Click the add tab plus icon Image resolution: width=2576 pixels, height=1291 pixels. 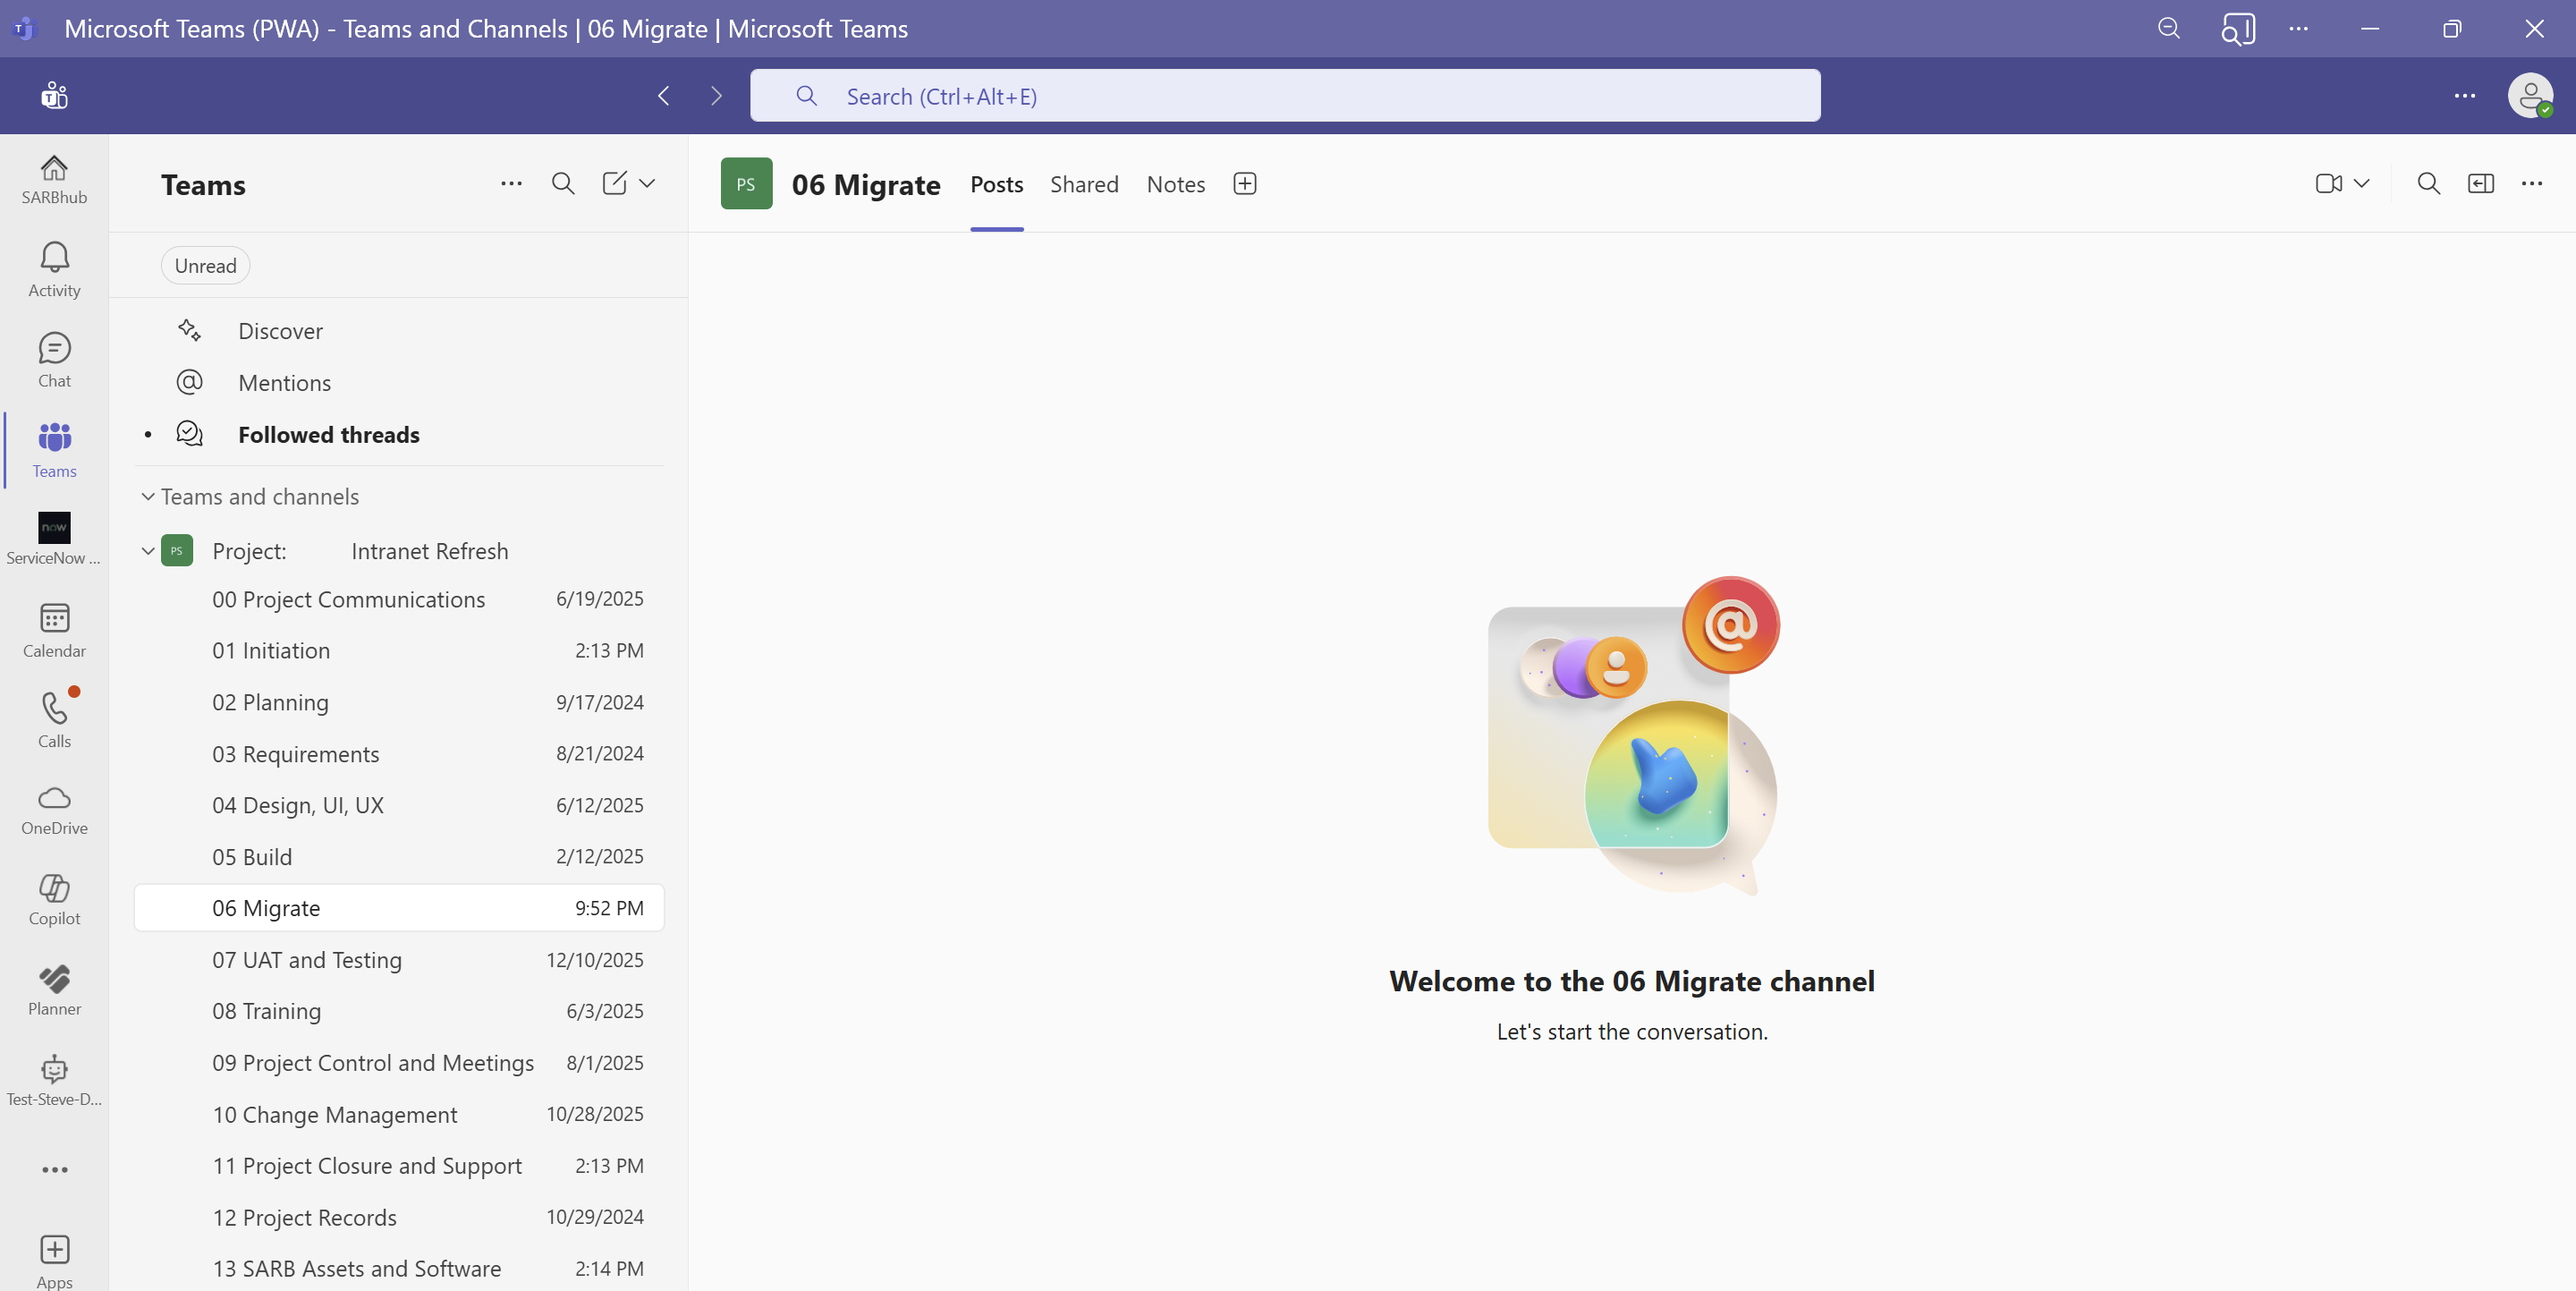pyautogui.click(x=1244, y=184)
